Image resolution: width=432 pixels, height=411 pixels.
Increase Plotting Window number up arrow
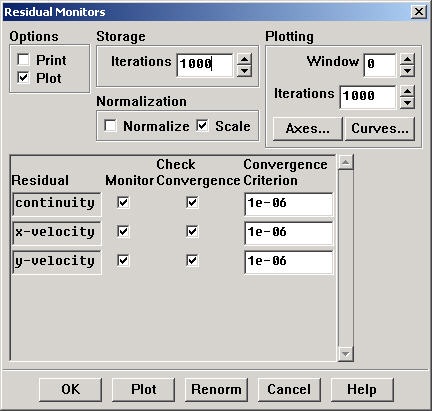pyautogui.click(x=407, y=60)
